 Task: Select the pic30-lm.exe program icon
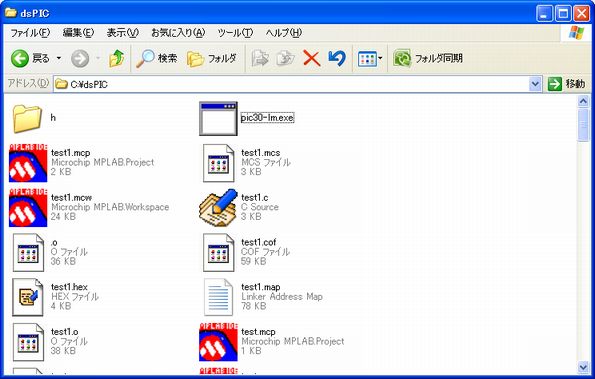[218, 118]
